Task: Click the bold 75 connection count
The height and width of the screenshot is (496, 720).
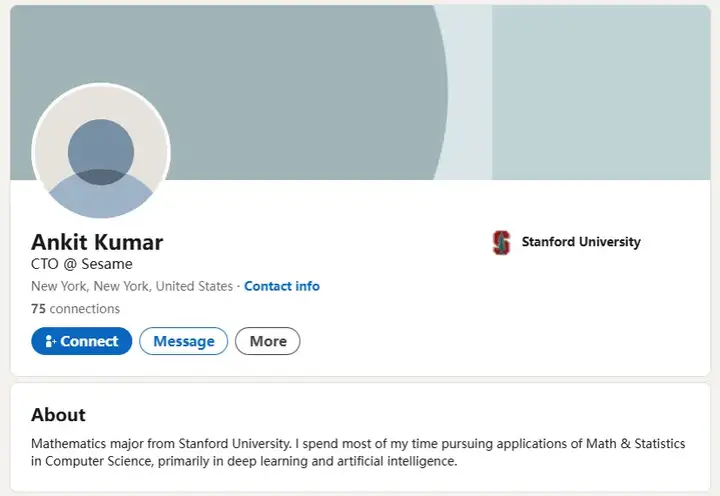Action: point(39,309)
